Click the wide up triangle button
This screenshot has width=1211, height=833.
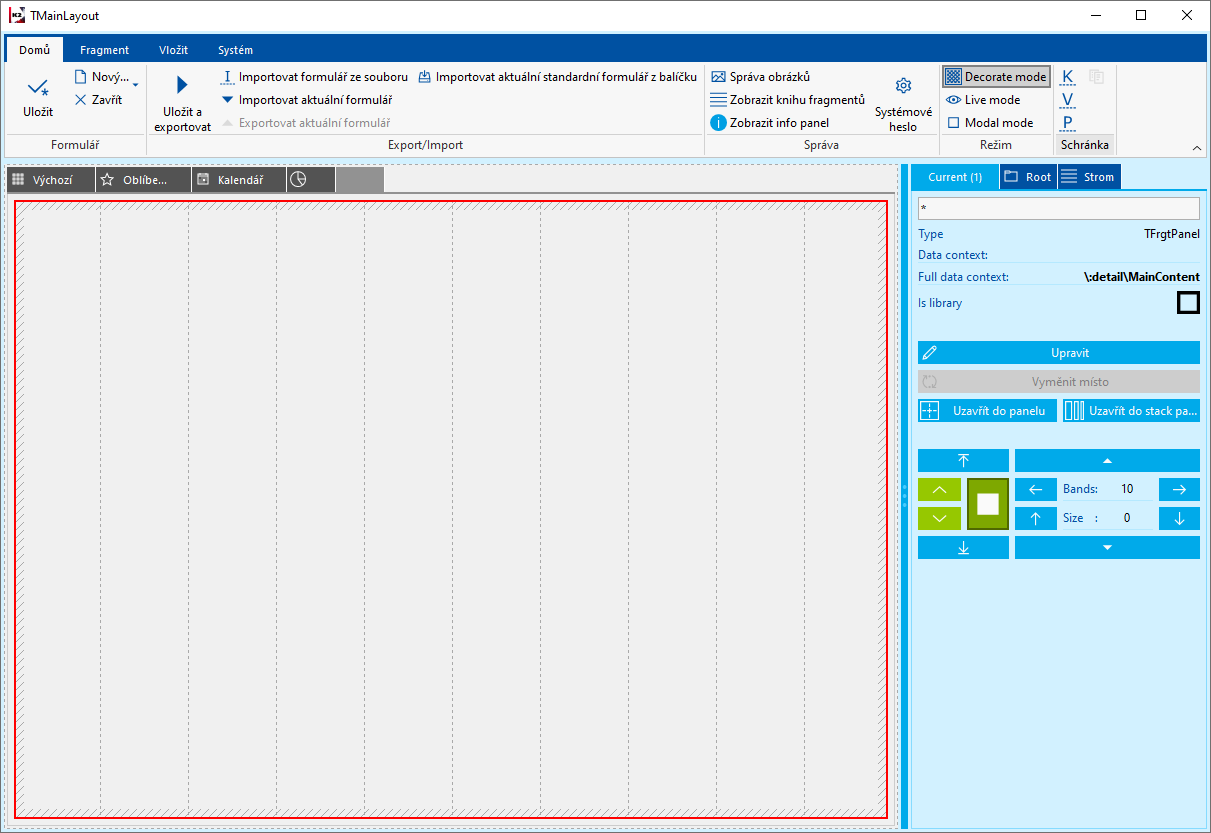[1107, 460]
